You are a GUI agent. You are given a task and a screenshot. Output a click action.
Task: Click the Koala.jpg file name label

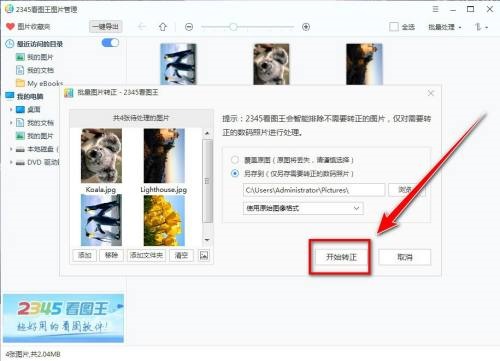coord(101,190)
